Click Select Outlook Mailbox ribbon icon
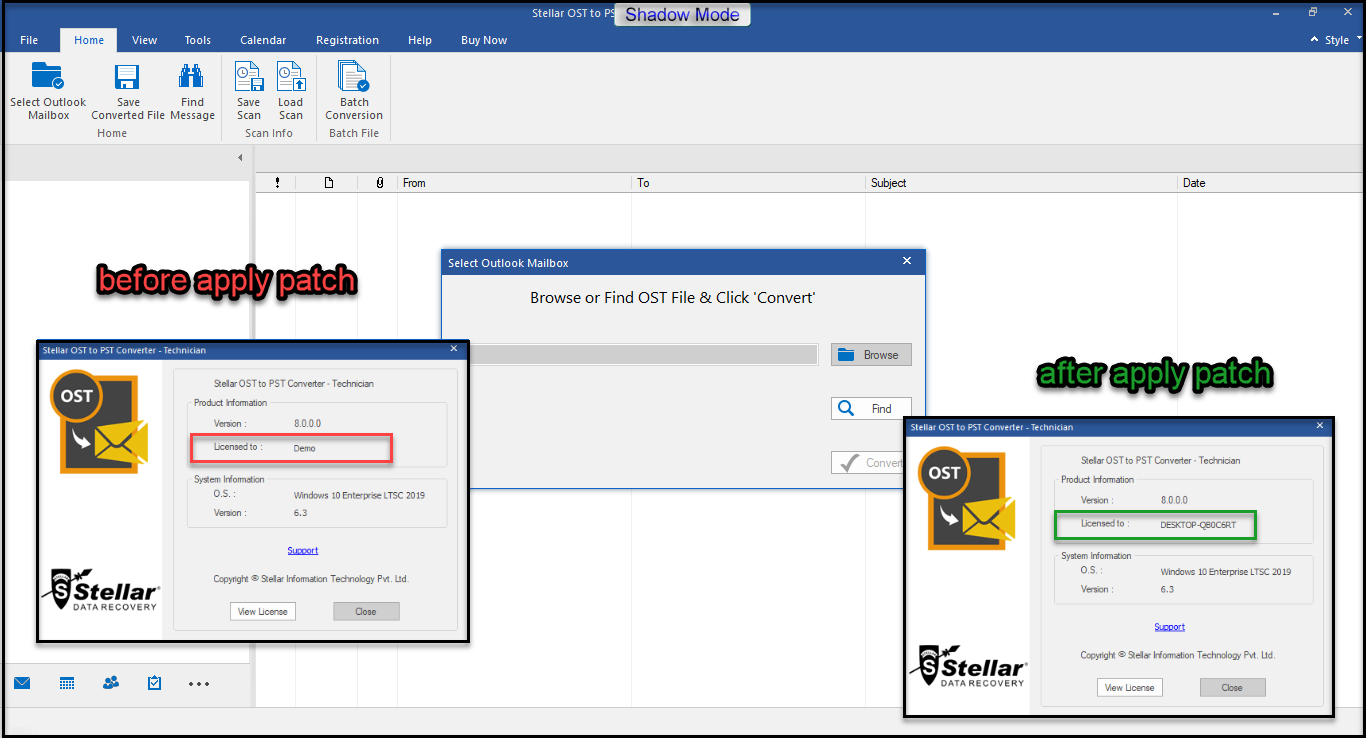 (x=47, y=76)
